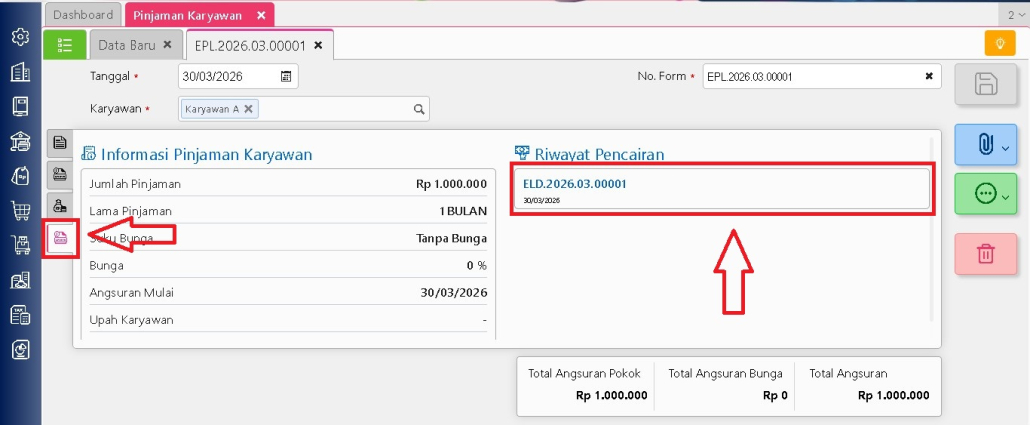
Task: Expand the green more options dropdown
Action: tap(985, 194)
